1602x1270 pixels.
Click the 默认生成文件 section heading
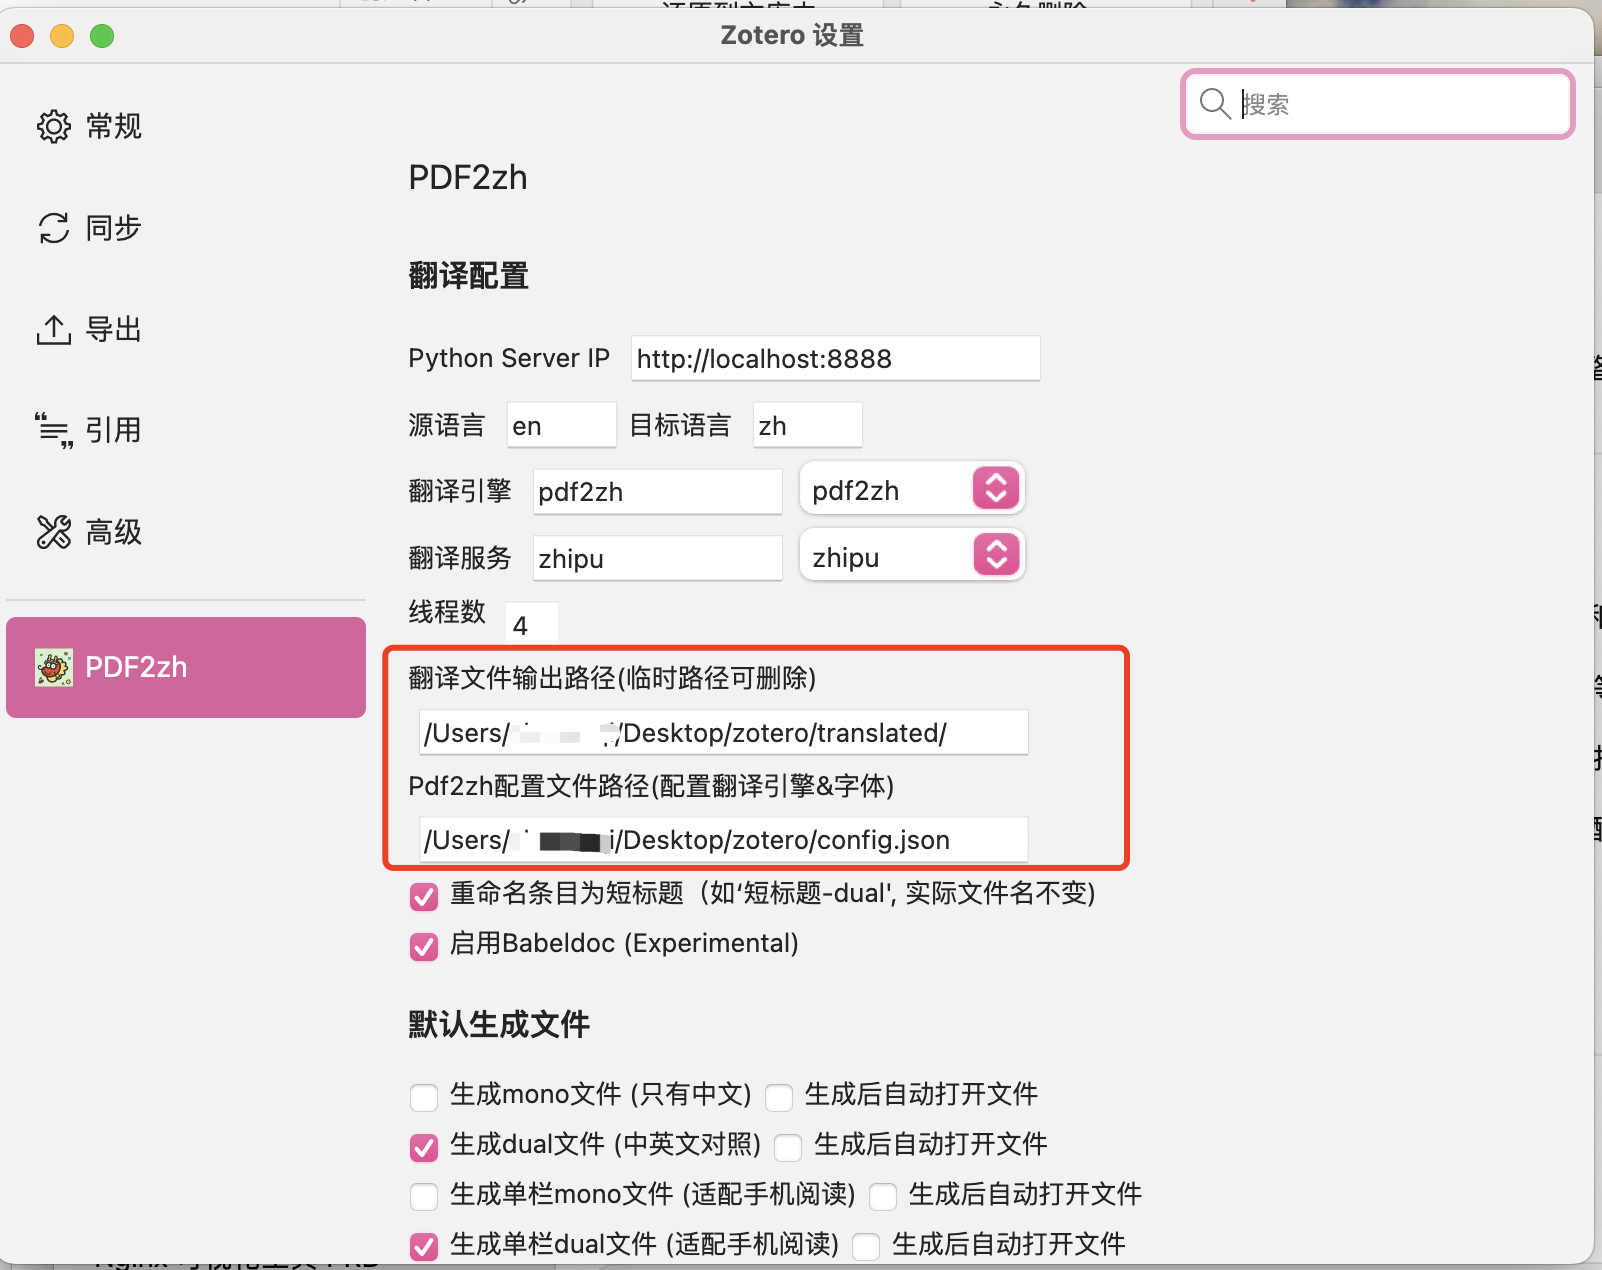coord(499,1024)
